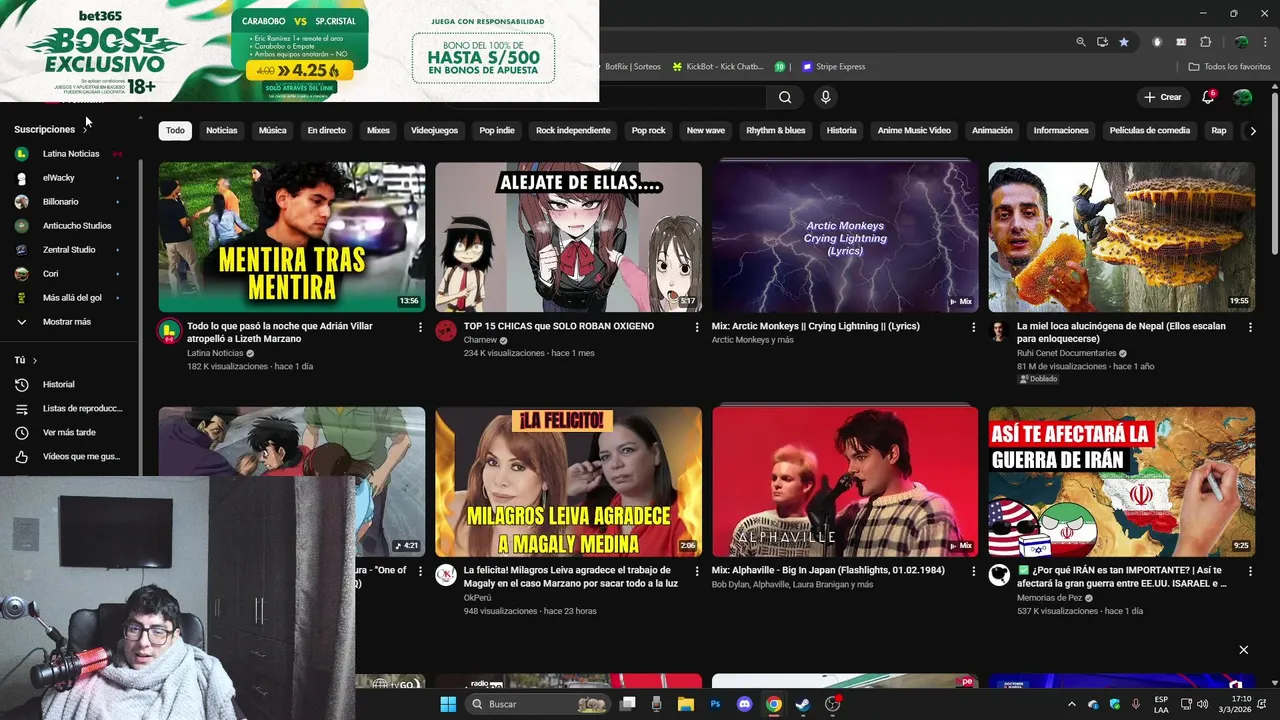Open GUERRA DE IRÁN video thumbnail
Screen dimensions: 1280x720
pos(1121,481)
